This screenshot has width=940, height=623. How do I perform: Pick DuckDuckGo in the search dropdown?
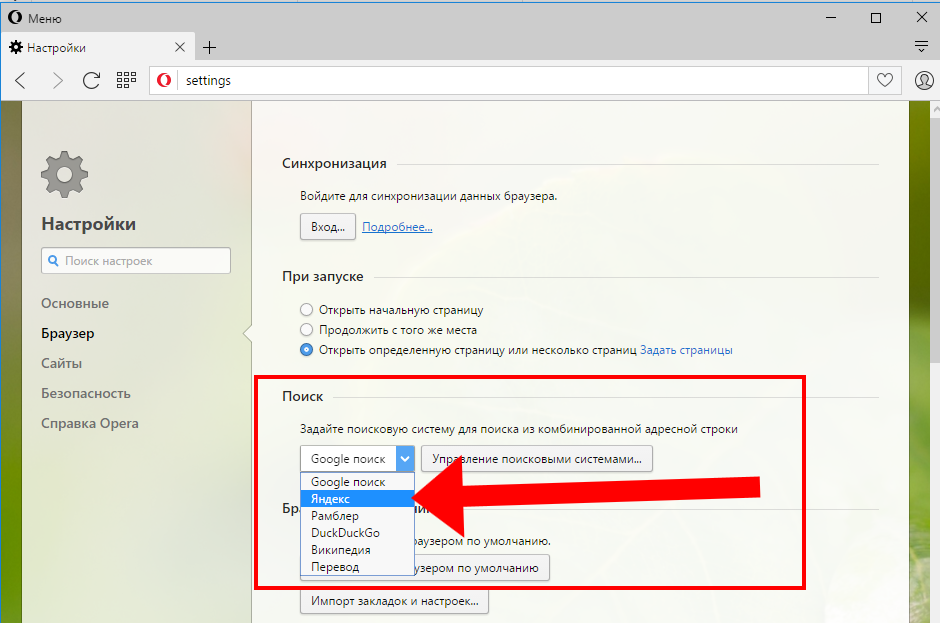345,533
